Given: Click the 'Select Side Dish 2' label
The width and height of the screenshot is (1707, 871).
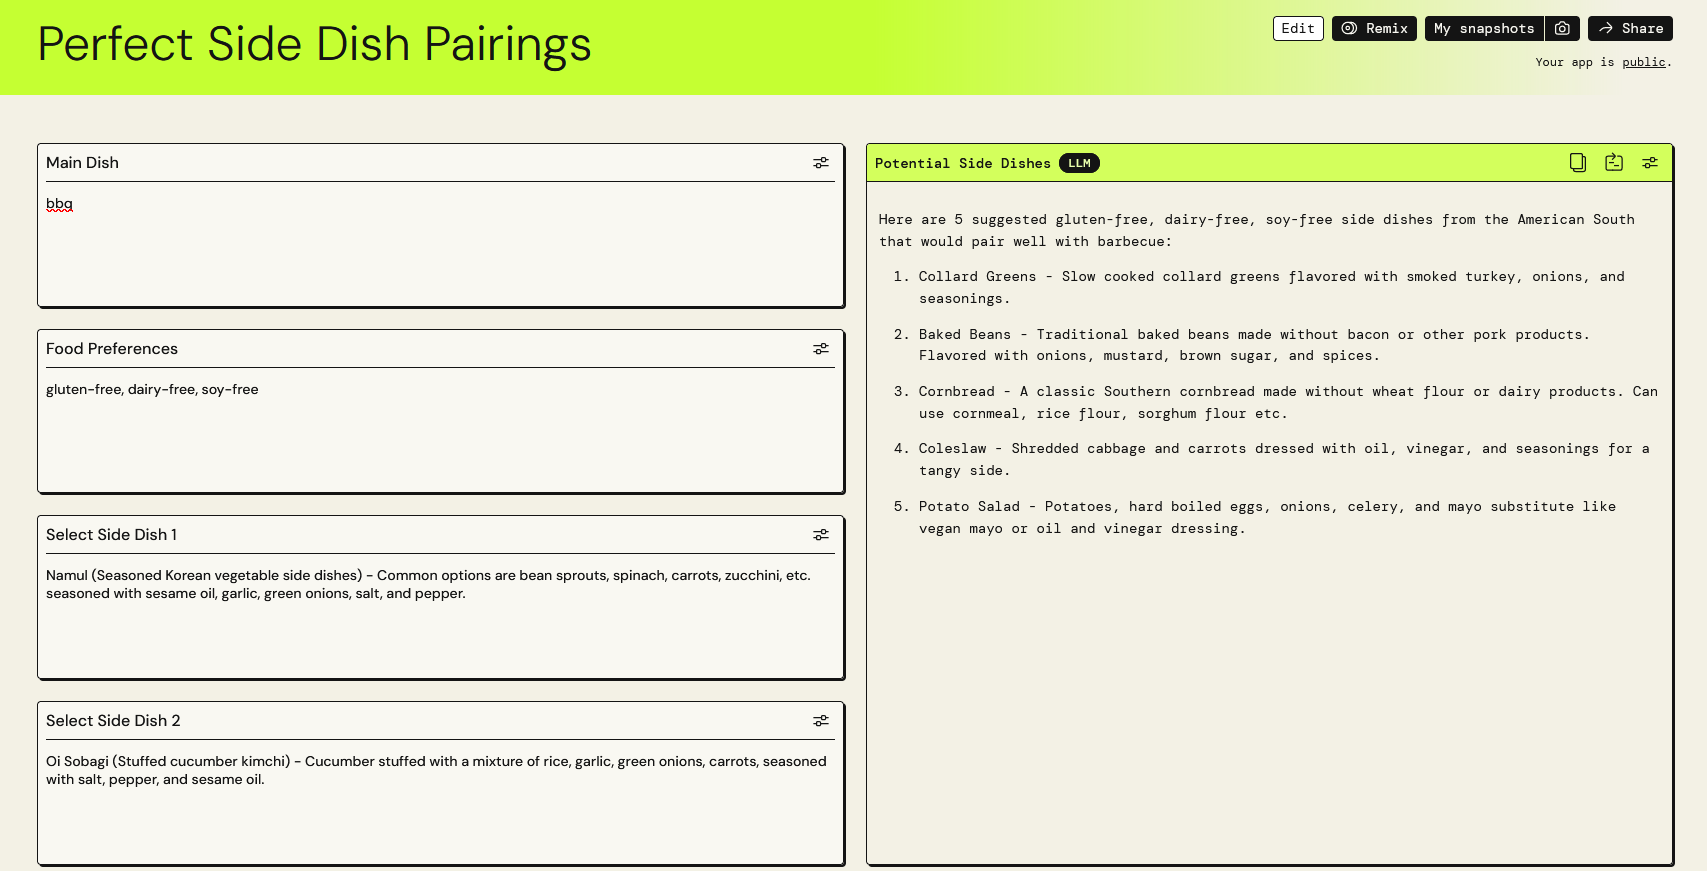Looking at the screenshot, I should (113, 721).
